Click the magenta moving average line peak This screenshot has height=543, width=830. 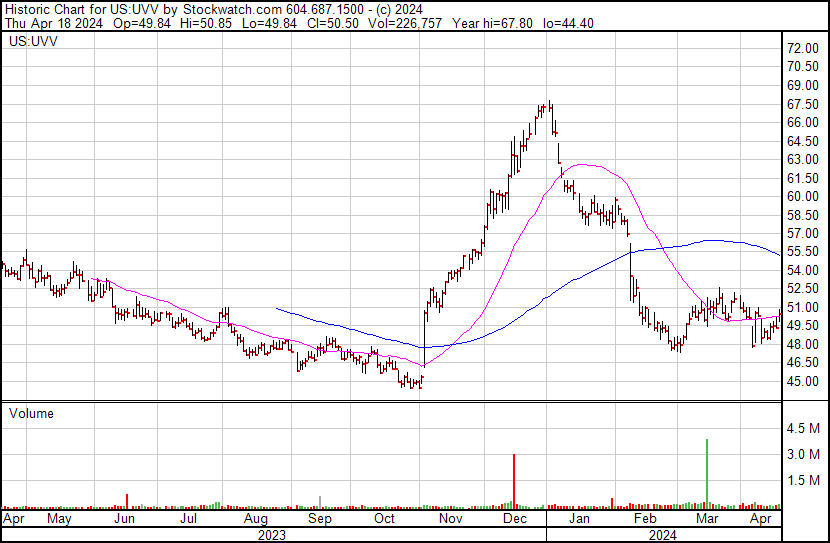[592, 165]
